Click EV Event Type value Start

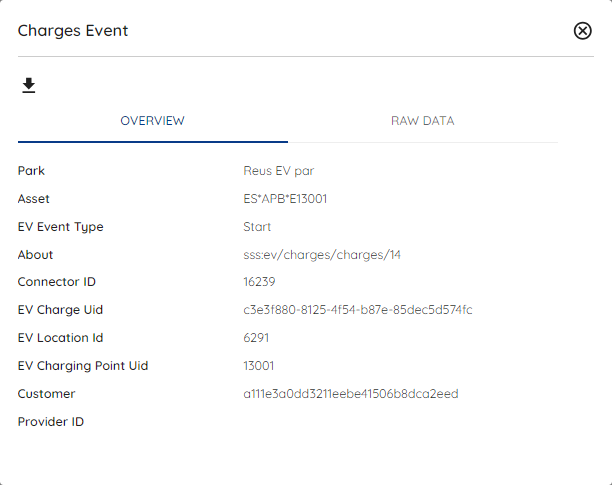(x=257, y=227)
